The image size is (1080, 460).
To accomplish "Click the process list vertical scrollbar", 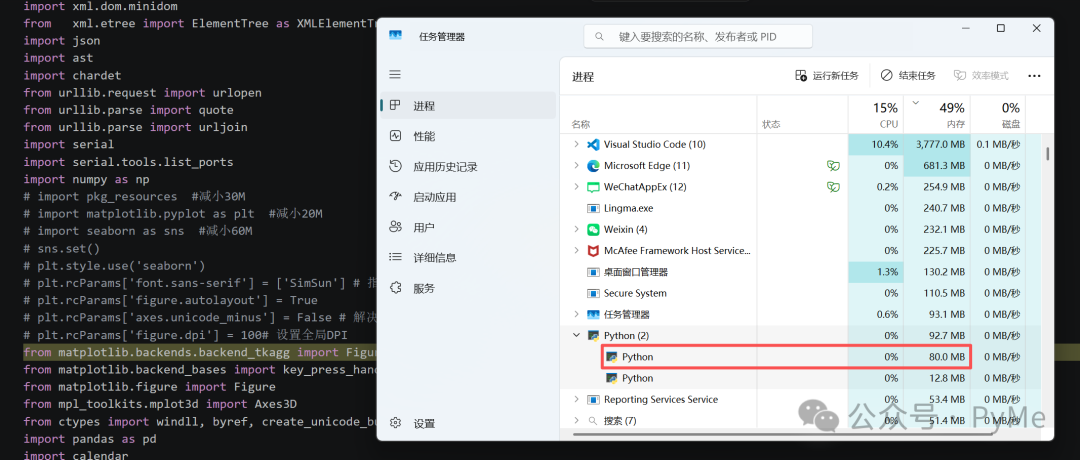I will click(1048, 153).
